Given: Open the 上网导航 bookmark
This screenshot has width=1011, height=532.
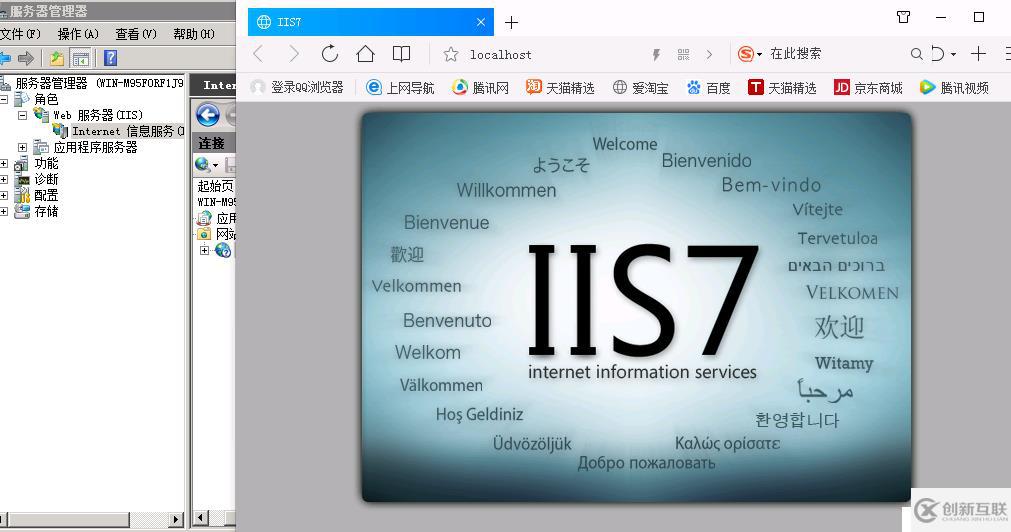Looking at the screenshot, I should point(400,87).
